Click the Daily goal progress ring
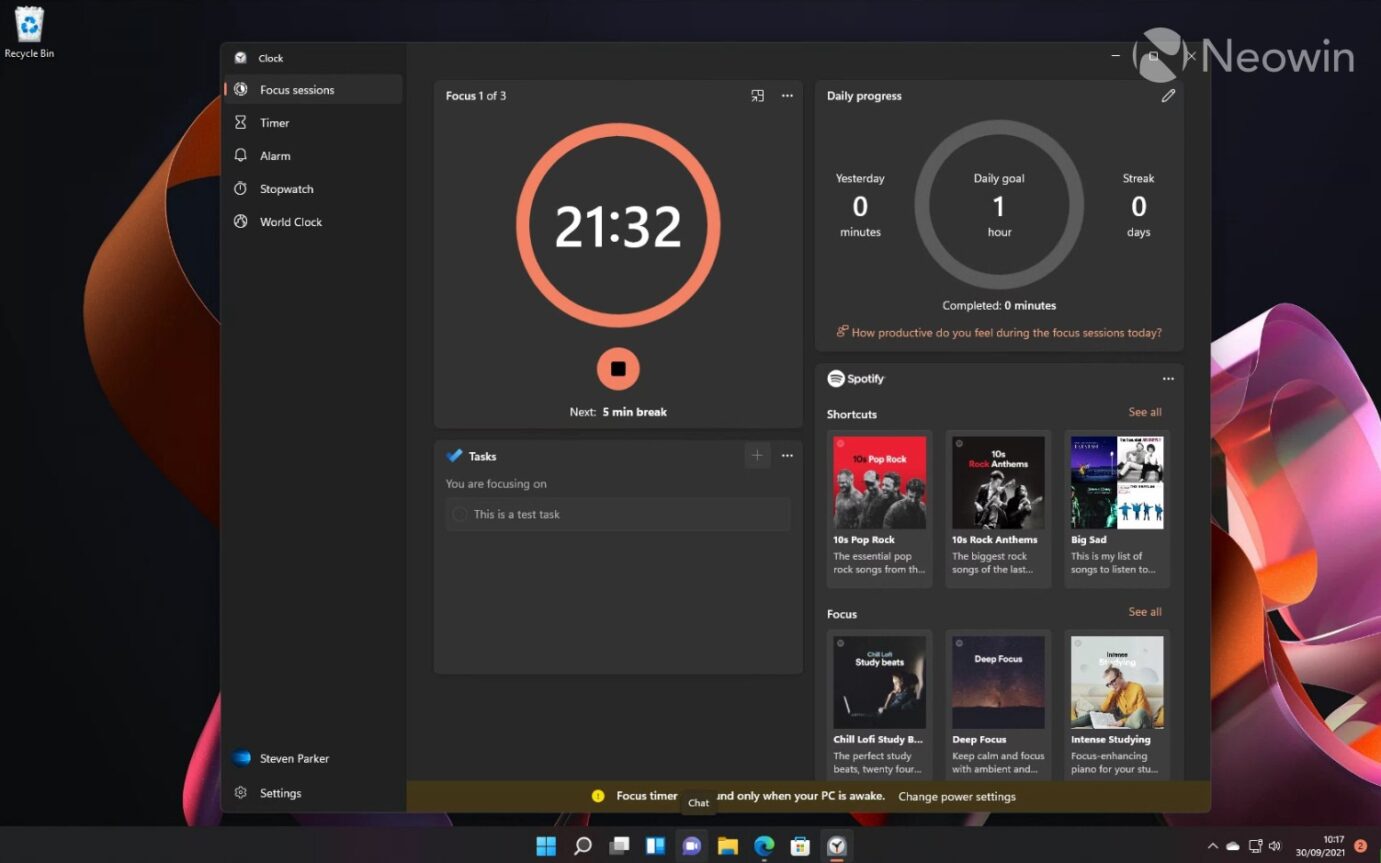This screenshot has width=1381, height=863. coord(998,203)
